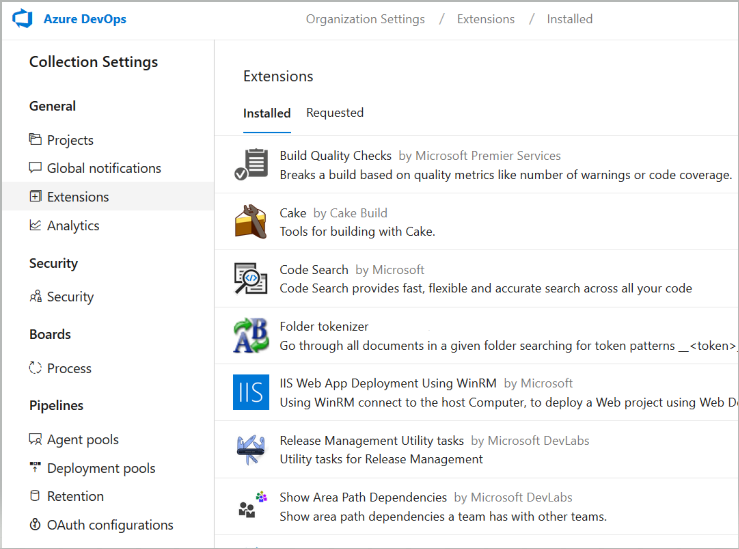The image size is (739, 549).
Task: Click 'Tools for building with Cake.' description
Action: pyautogui.click(x=357, y=232)
